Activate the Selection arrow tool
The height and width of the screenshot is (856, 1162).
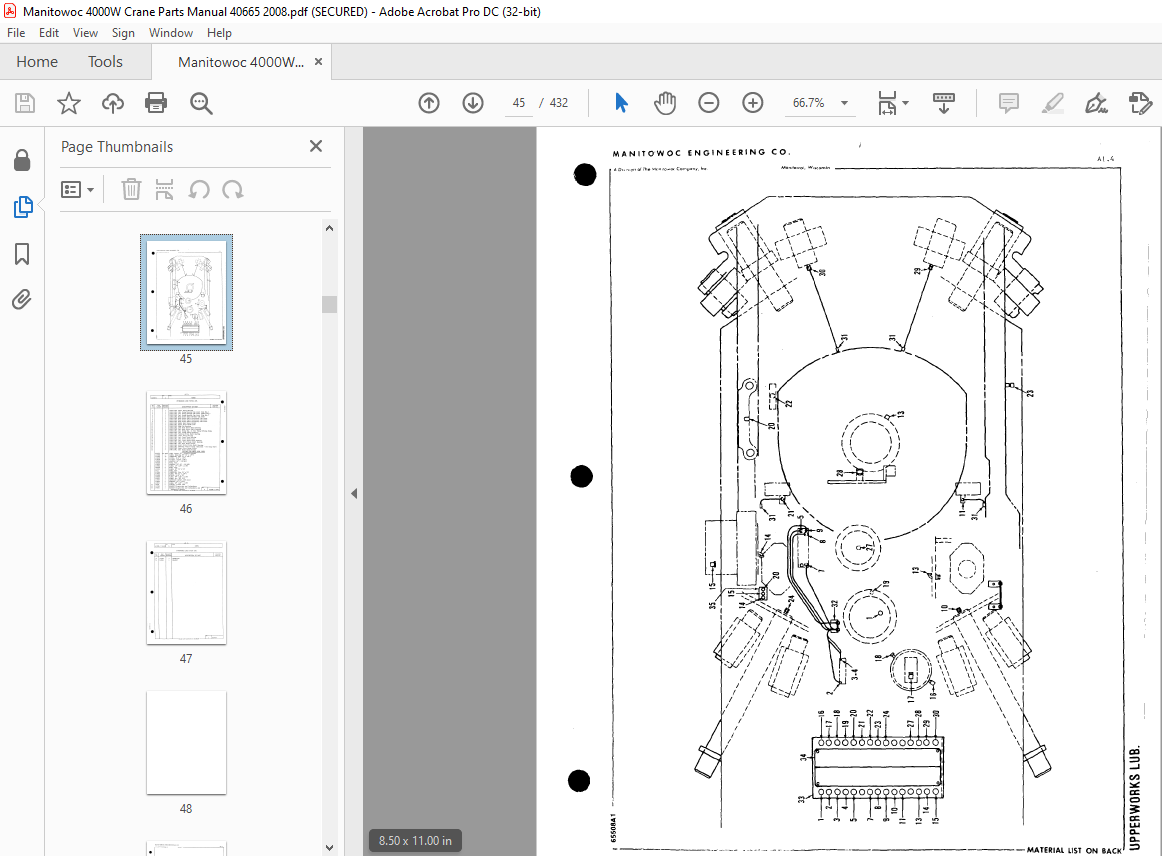[x=621, y=103]
